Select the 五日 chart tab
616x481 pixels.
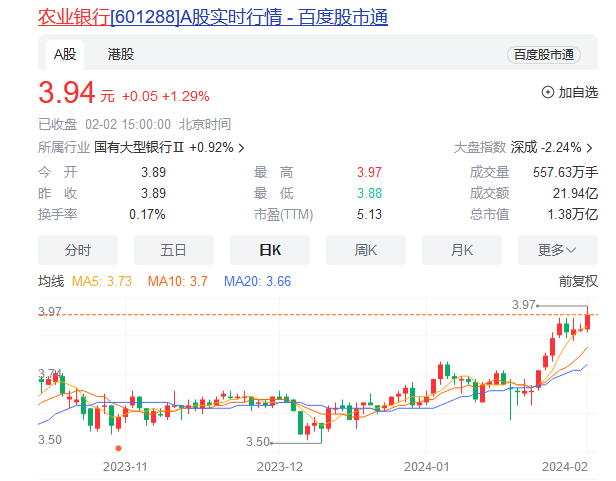[x=174, y=250]
